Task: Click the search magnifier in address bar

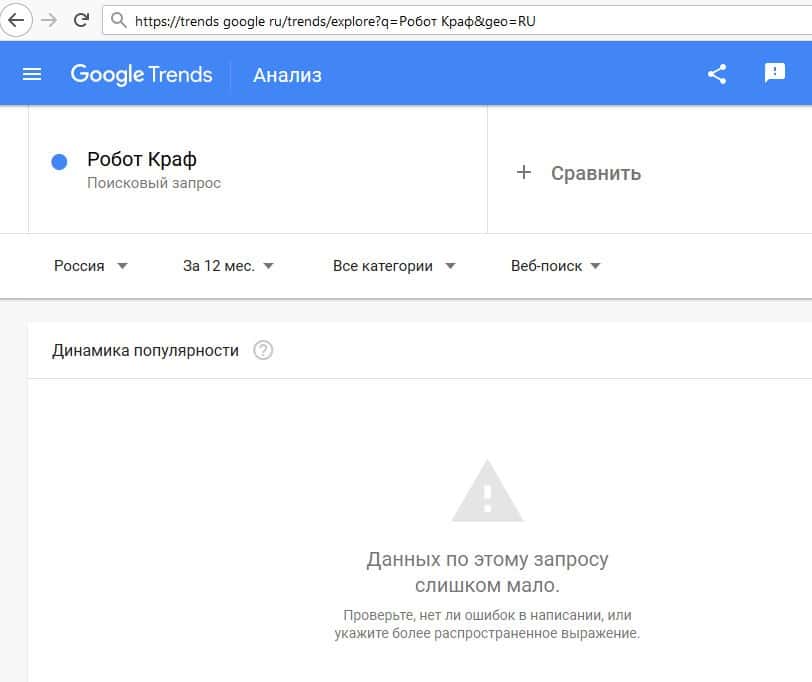Action: (x=119, y=20)
